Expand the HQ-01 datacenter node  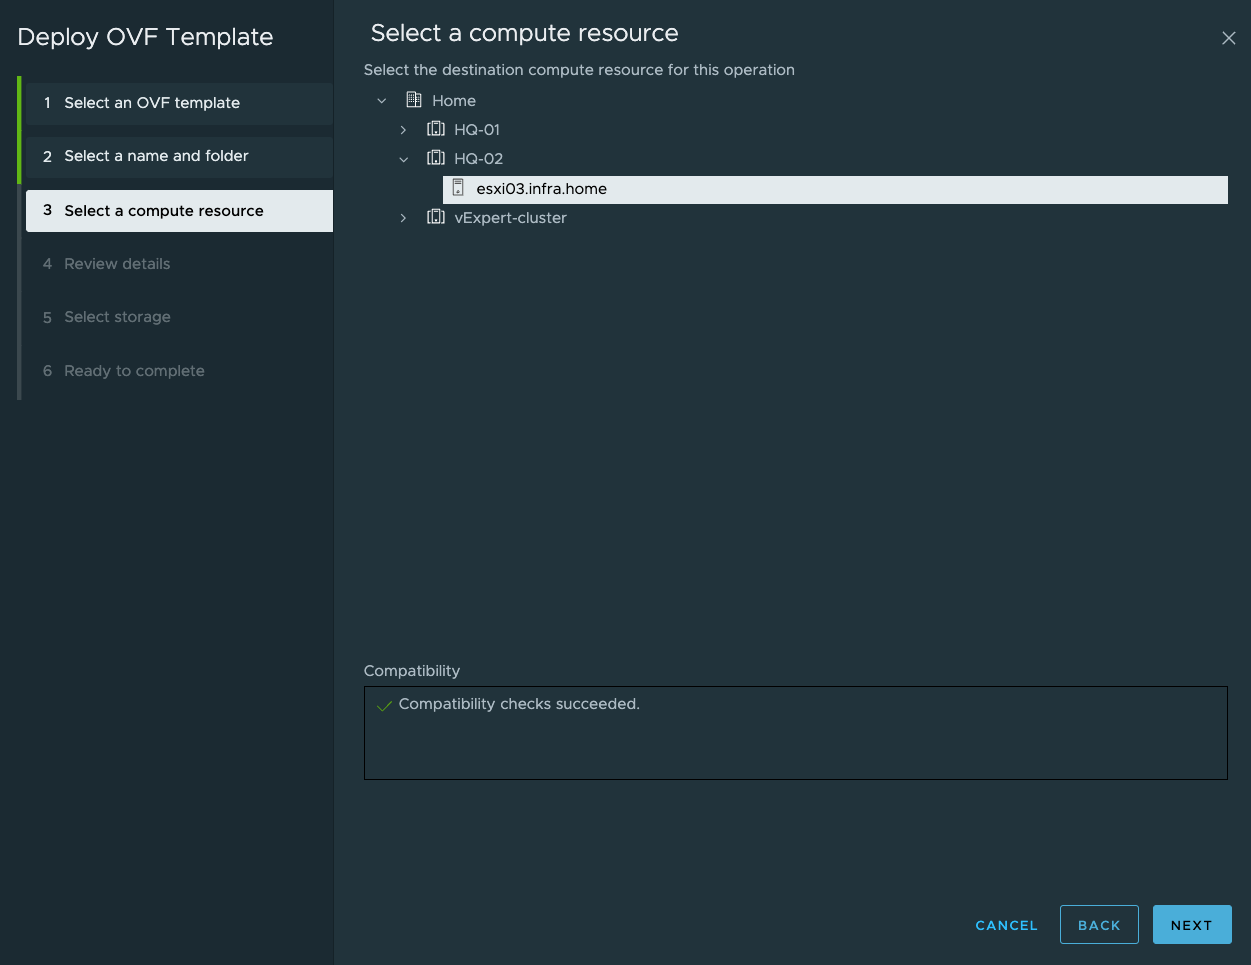pyautogui.click(x=403, y=129)
